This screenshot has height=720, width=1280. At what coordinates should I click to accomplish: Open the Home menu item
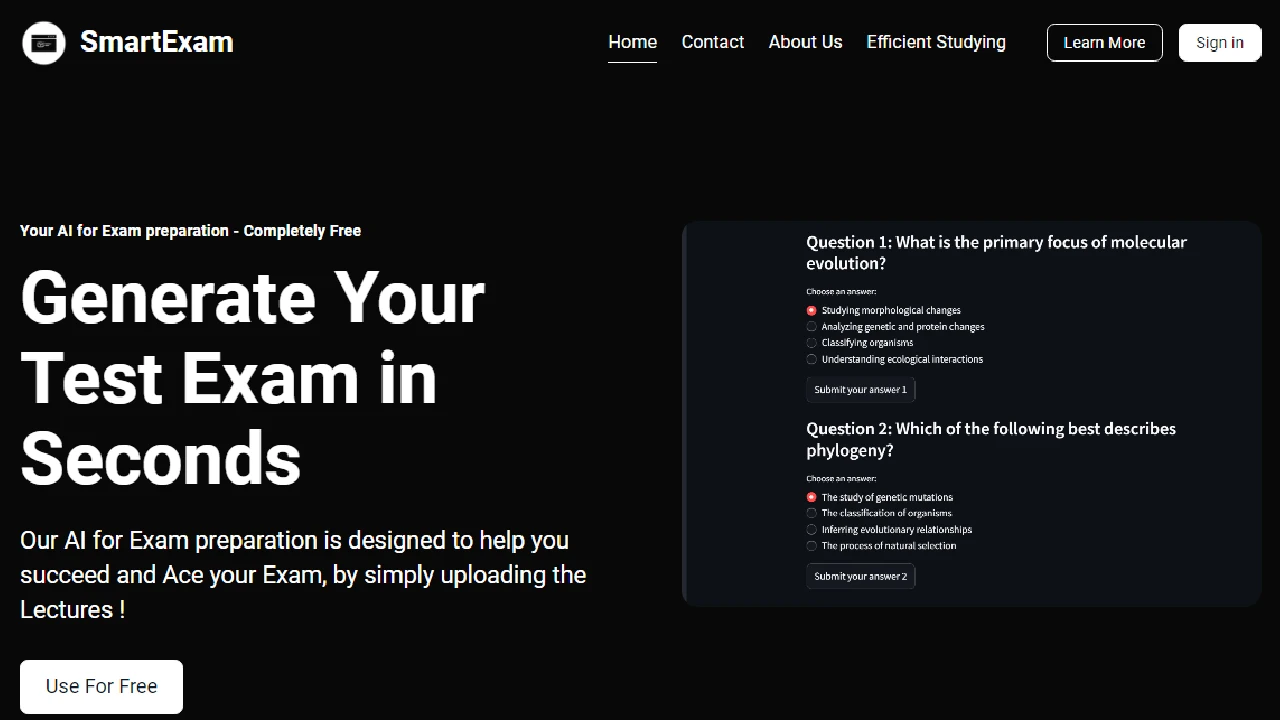pyautogui.click(x=632, y=42)
